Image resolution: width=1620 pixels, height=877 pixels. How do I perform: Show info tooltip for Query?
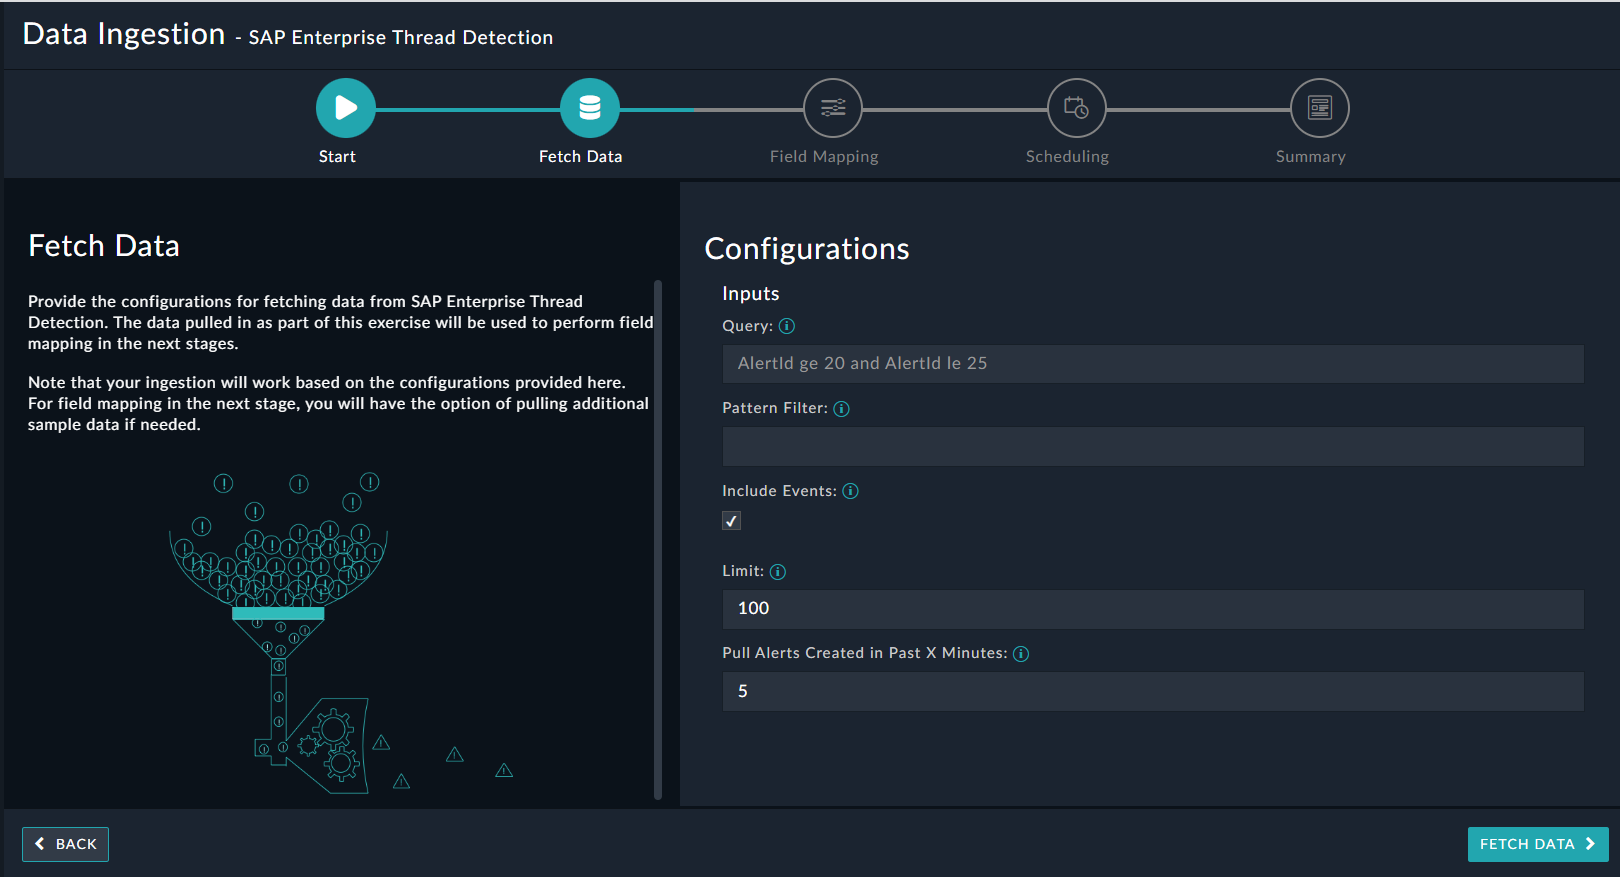coord(787,326)
